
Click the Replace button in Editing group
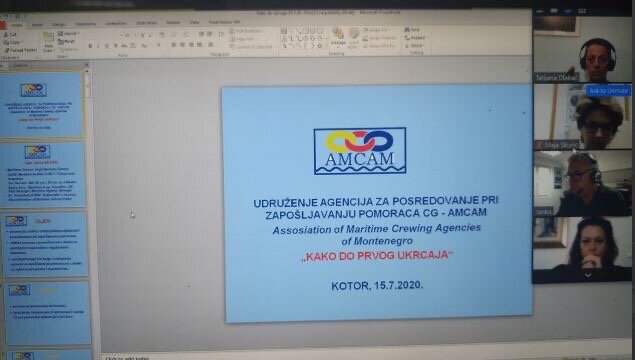(x=416, y=38)
